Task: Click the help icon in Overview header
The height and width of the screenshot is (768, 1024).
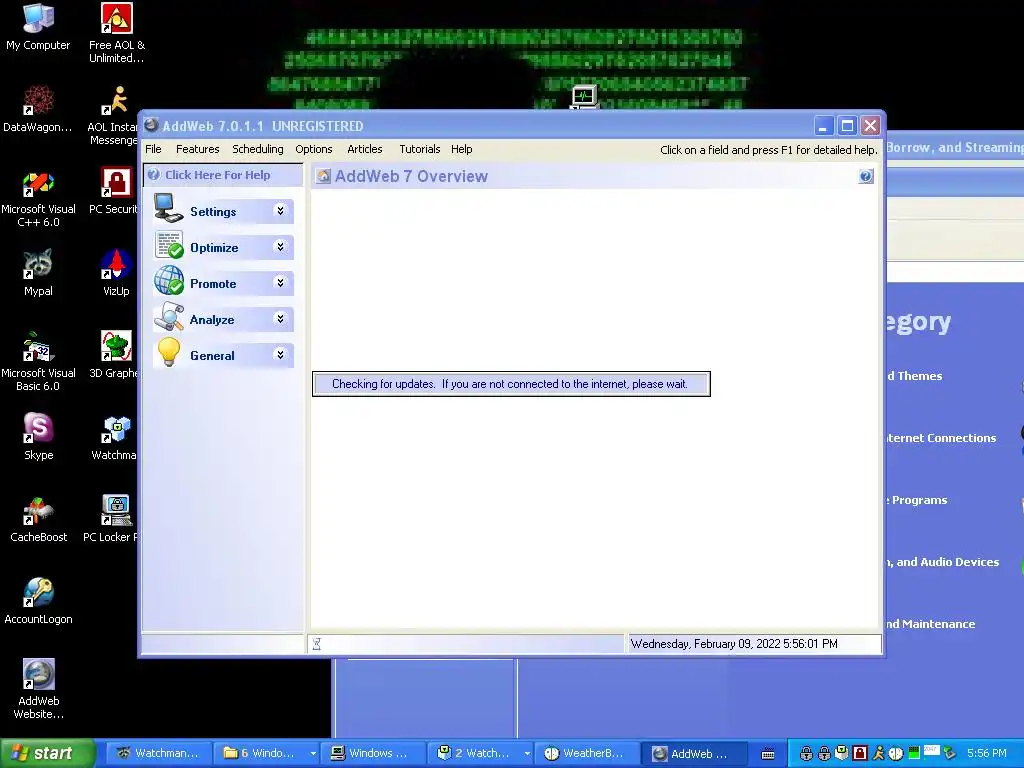Action: point(866,176)
